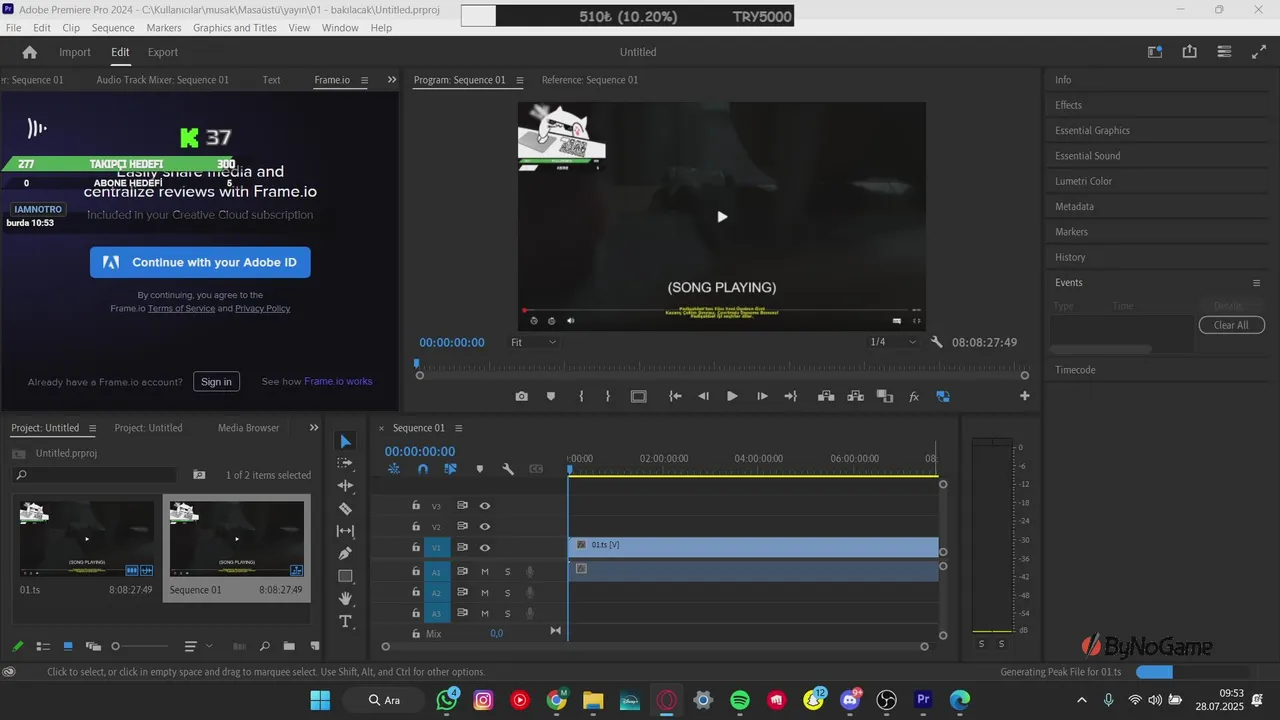Viewport: 1280px width, 720px height.
Task: Step forward one frame
Action: (x=762, y=396)
